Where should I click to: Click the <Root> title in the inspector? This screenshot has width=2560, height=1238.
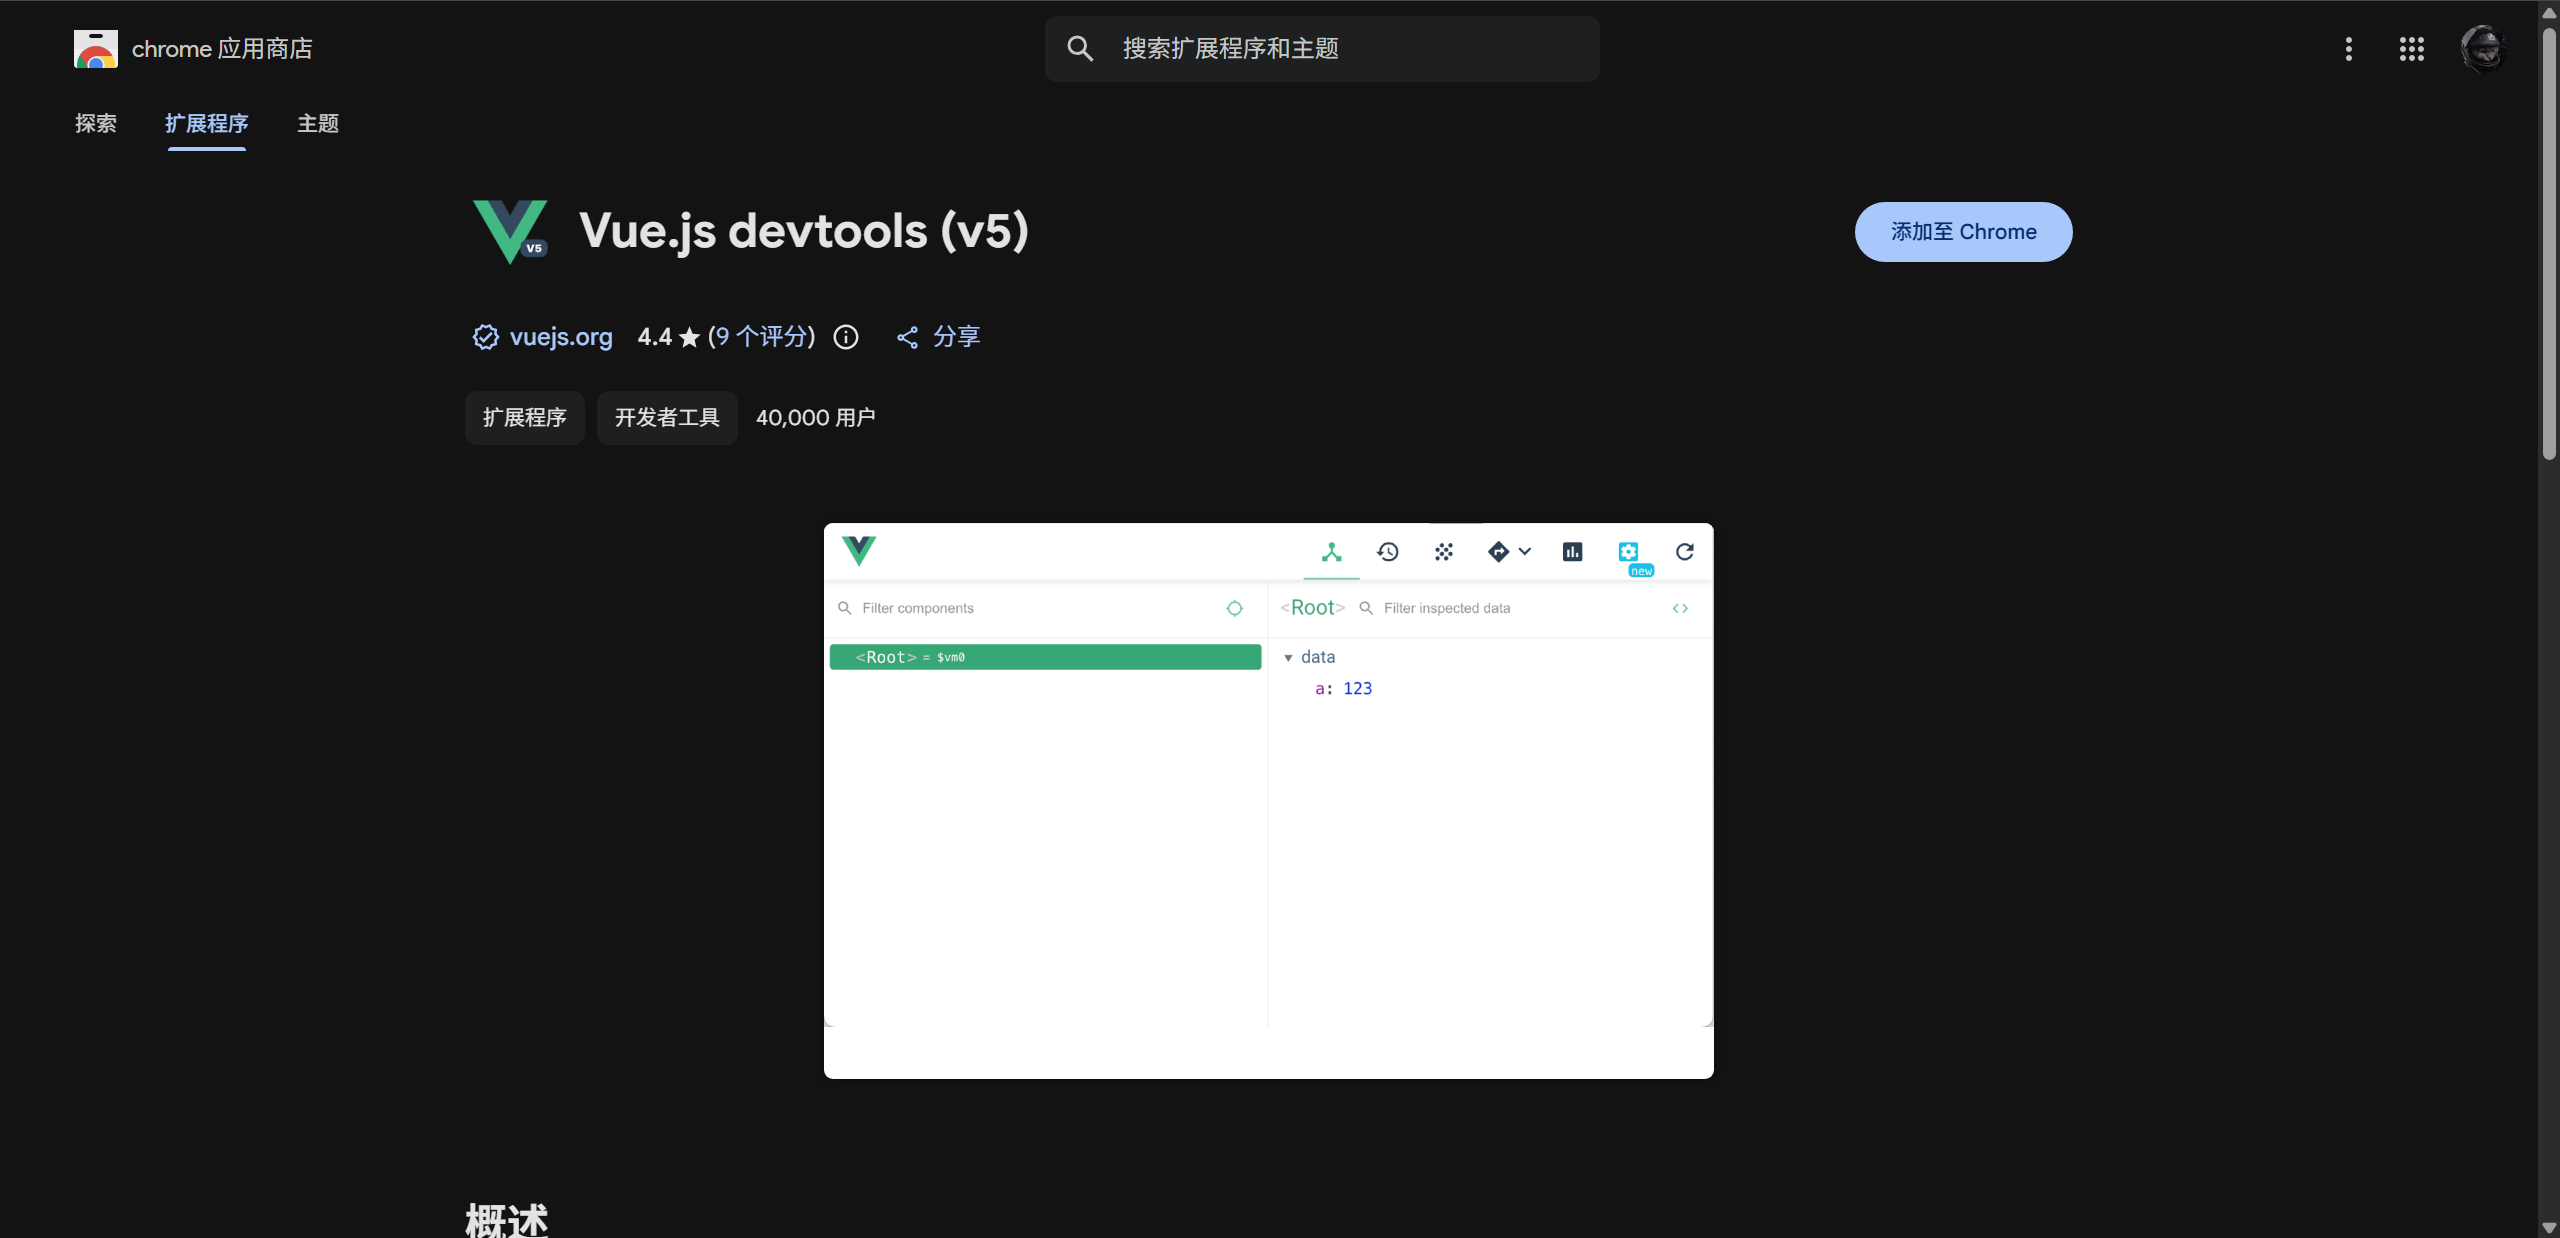(1312, 608)
